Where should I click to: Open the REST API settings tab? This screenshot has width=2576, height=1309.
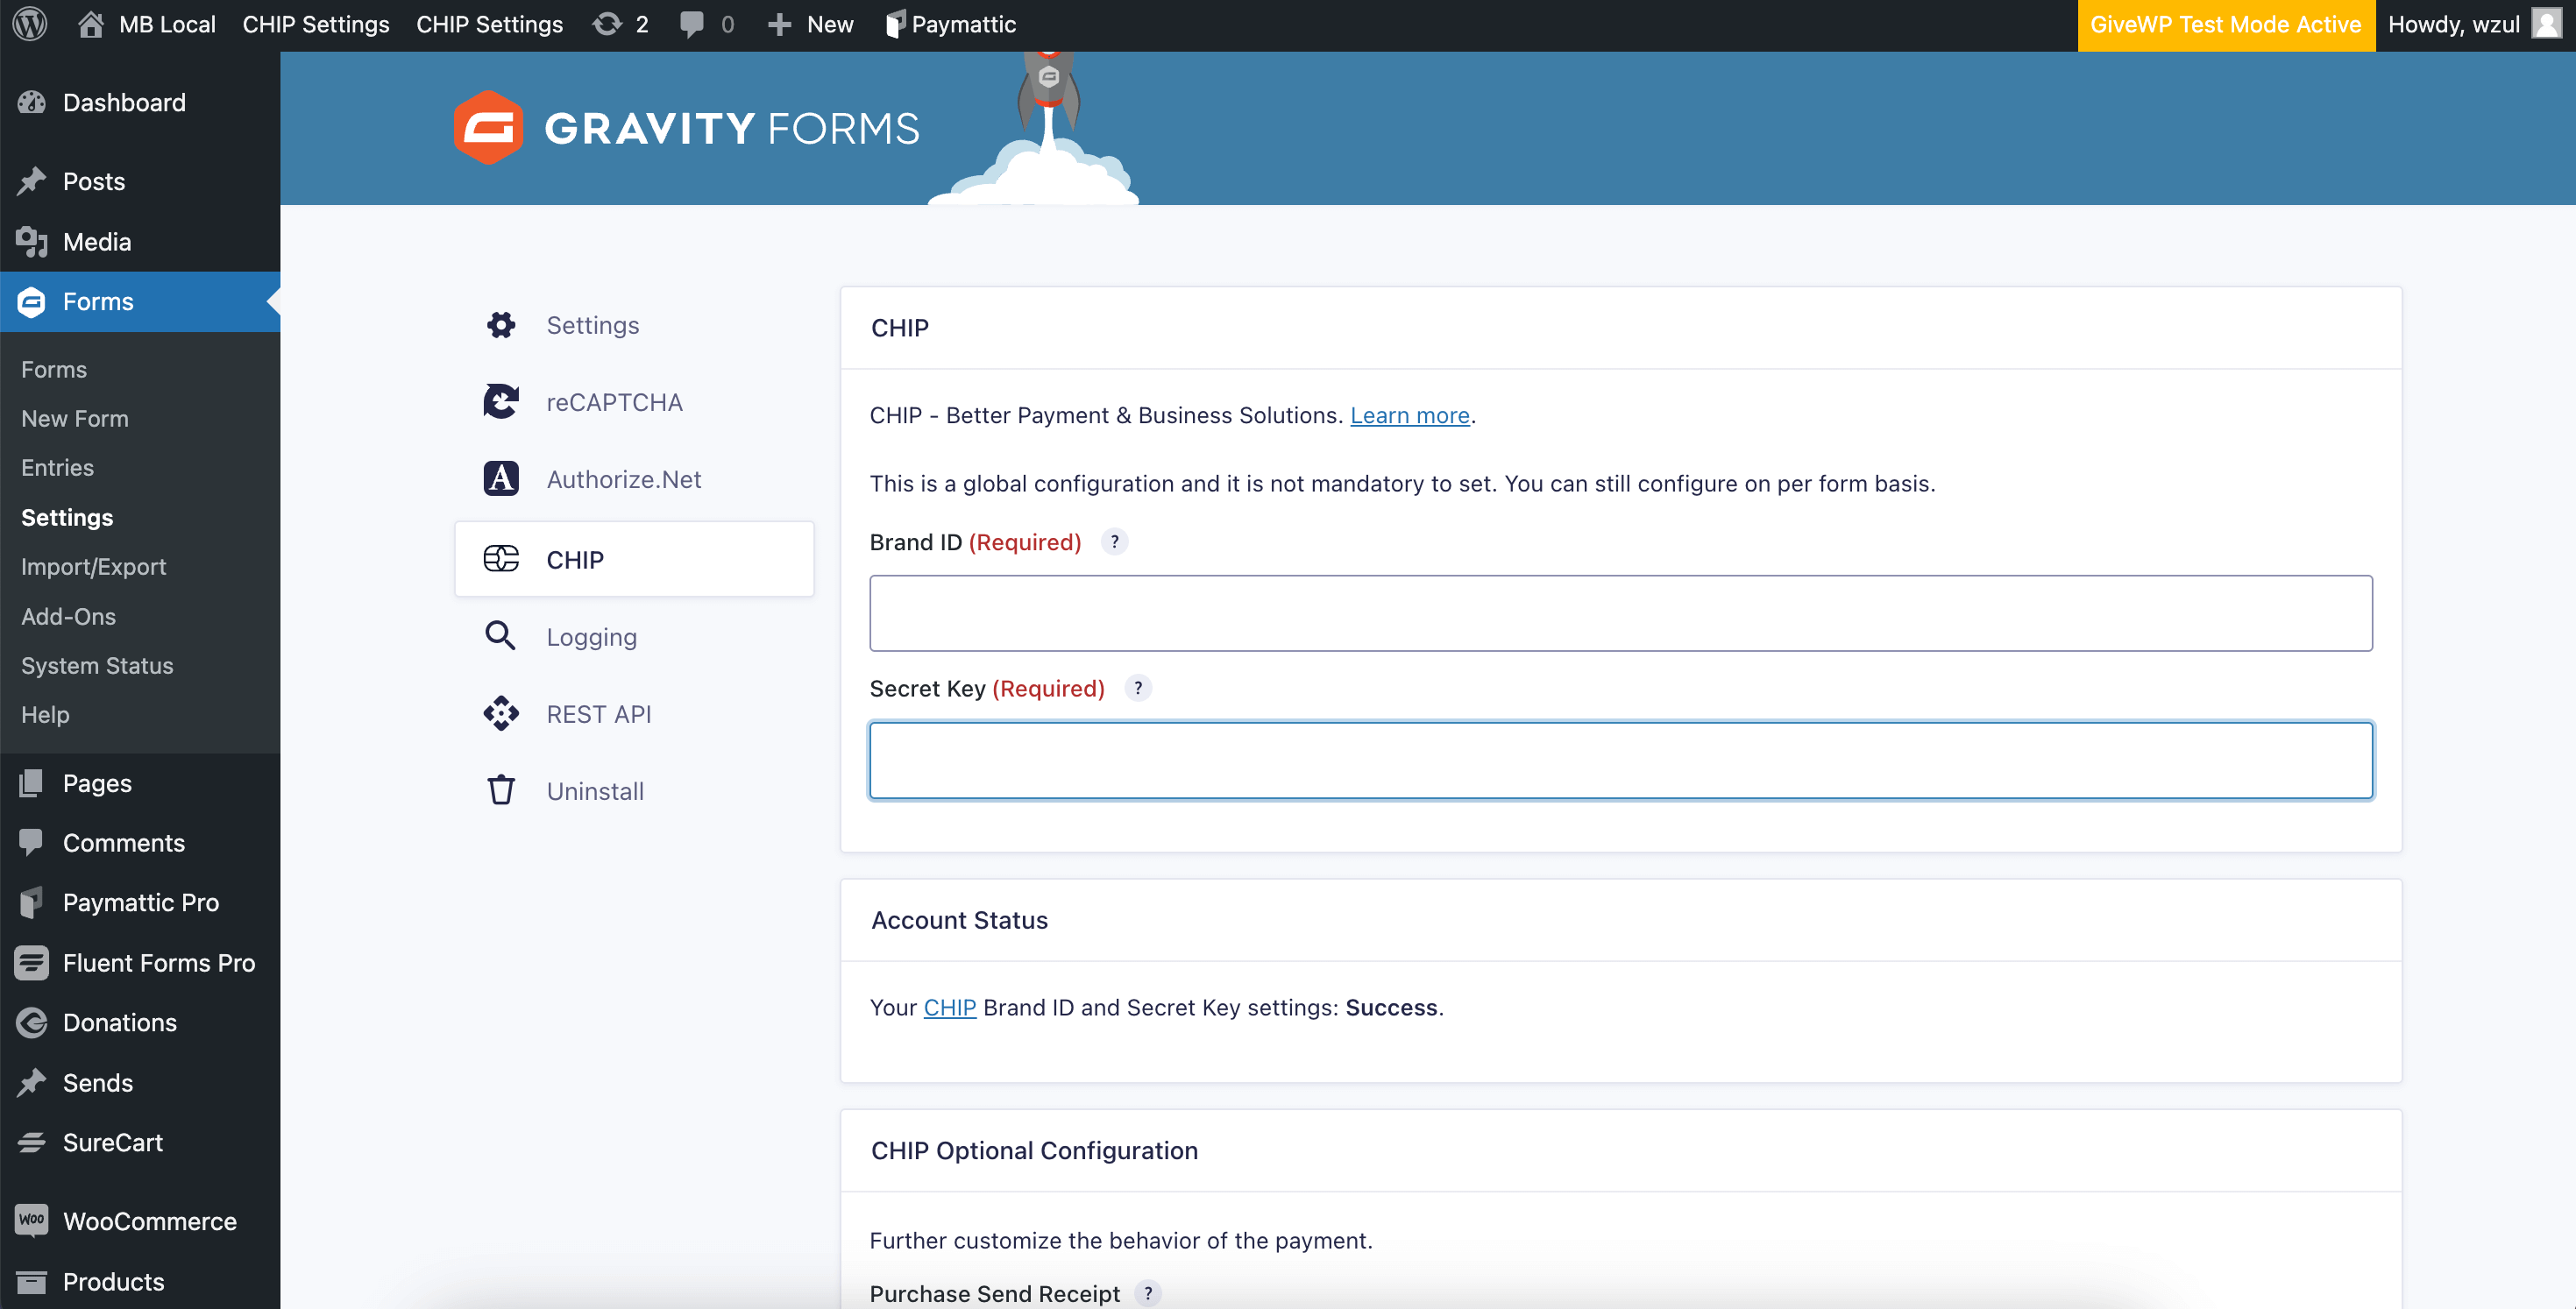coord(634,714)
